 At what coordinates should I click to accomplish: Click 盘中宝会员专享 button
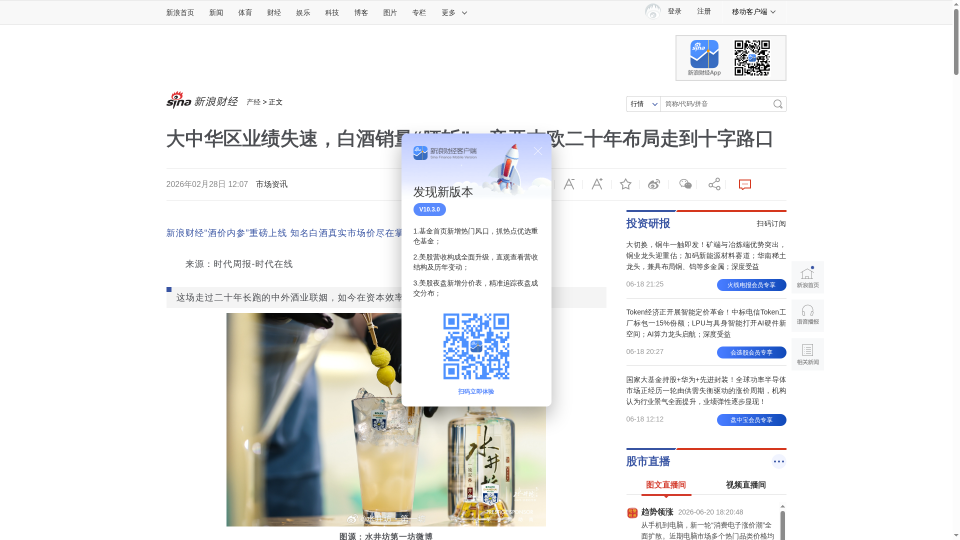coord(751,420)
